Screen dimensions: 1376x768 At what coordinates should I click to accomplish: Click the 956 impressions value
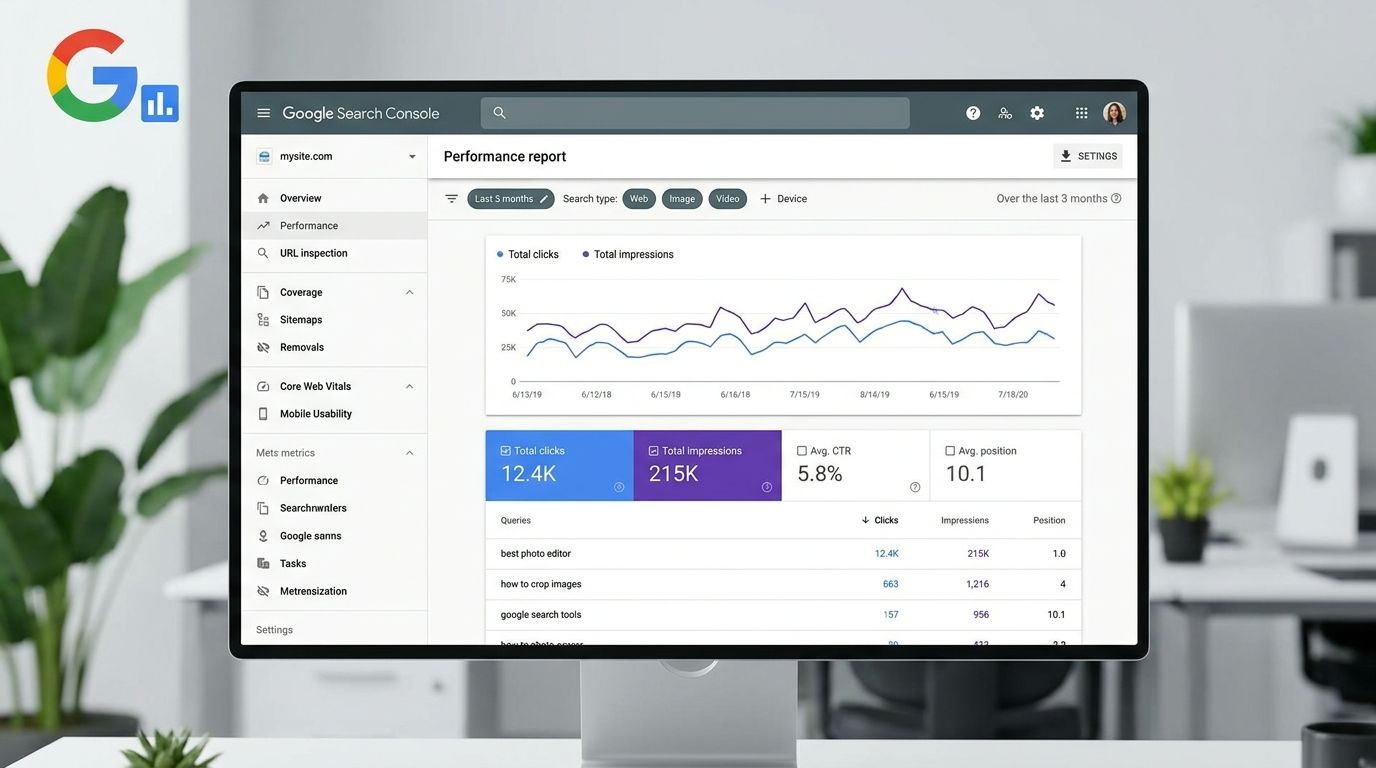point(981,615)
